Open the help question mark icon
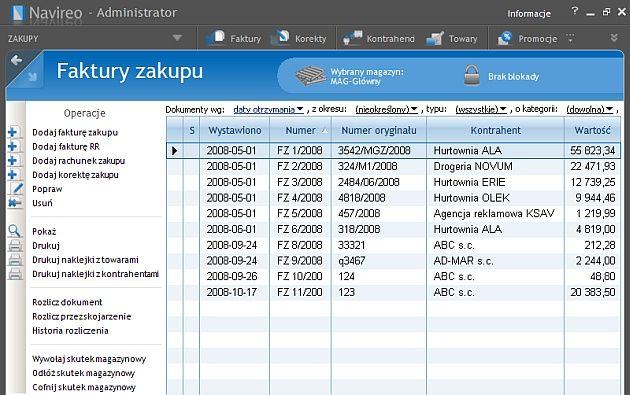 [575, 11]
